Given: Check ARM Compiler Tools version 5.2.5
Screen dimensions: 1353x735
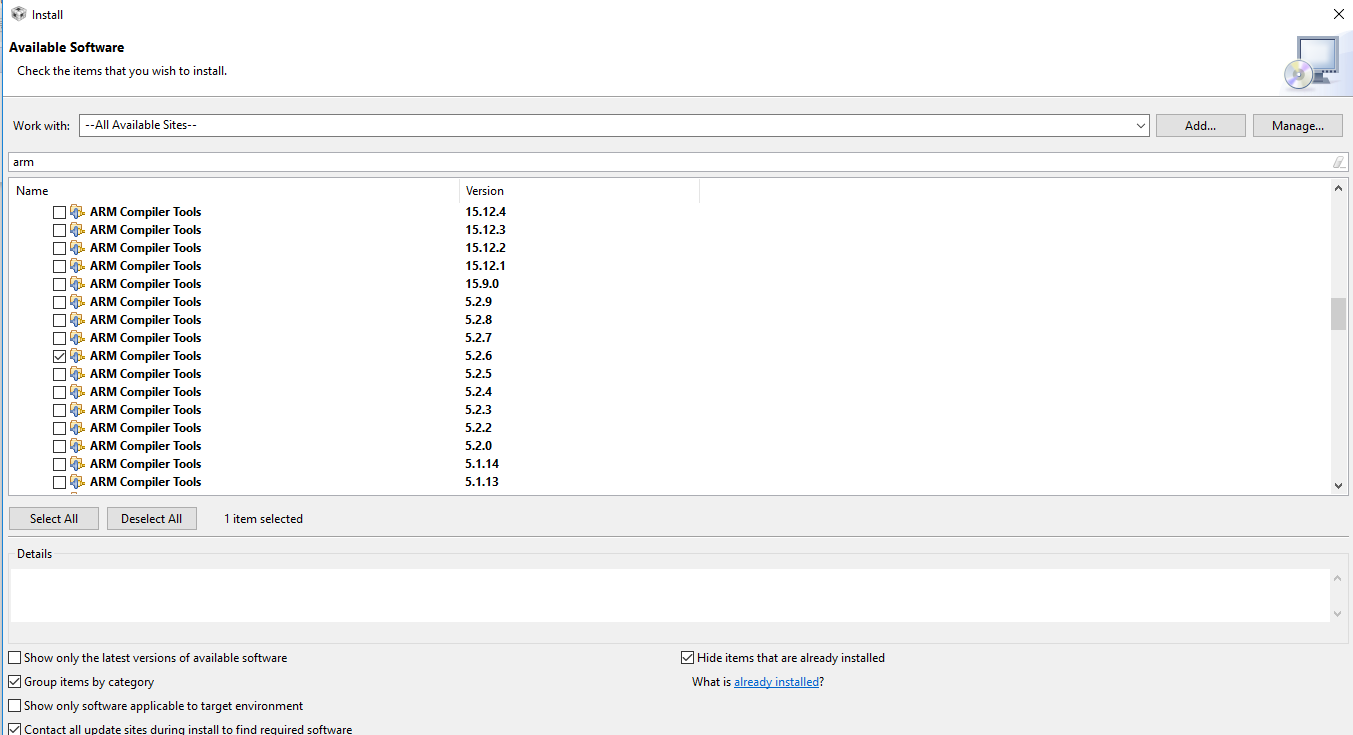Looking at the screenshot, I should [59, 374].
